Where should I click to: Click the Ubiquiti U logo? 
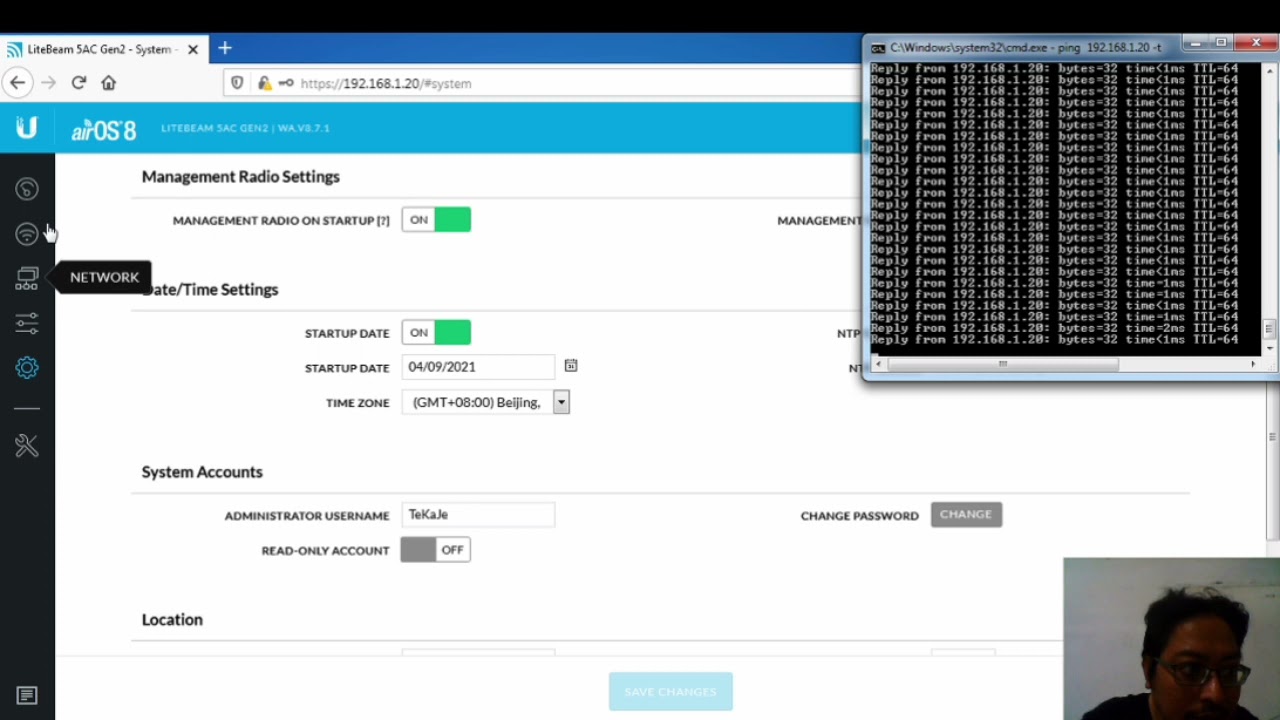tap(27, 128)
